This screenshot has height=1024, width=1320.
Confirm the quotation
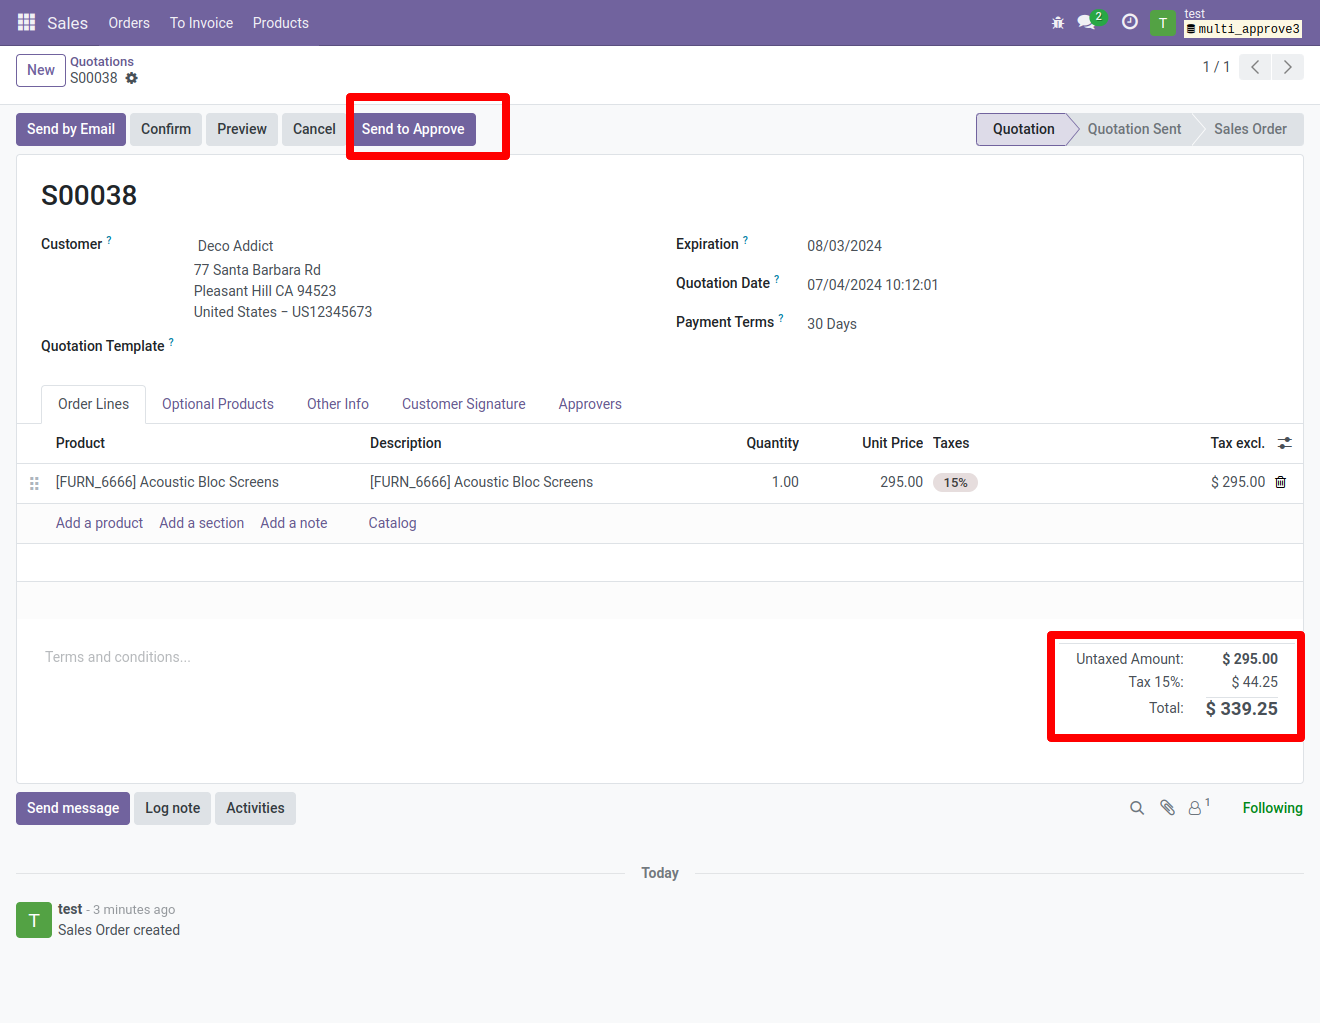coord(166,129)
